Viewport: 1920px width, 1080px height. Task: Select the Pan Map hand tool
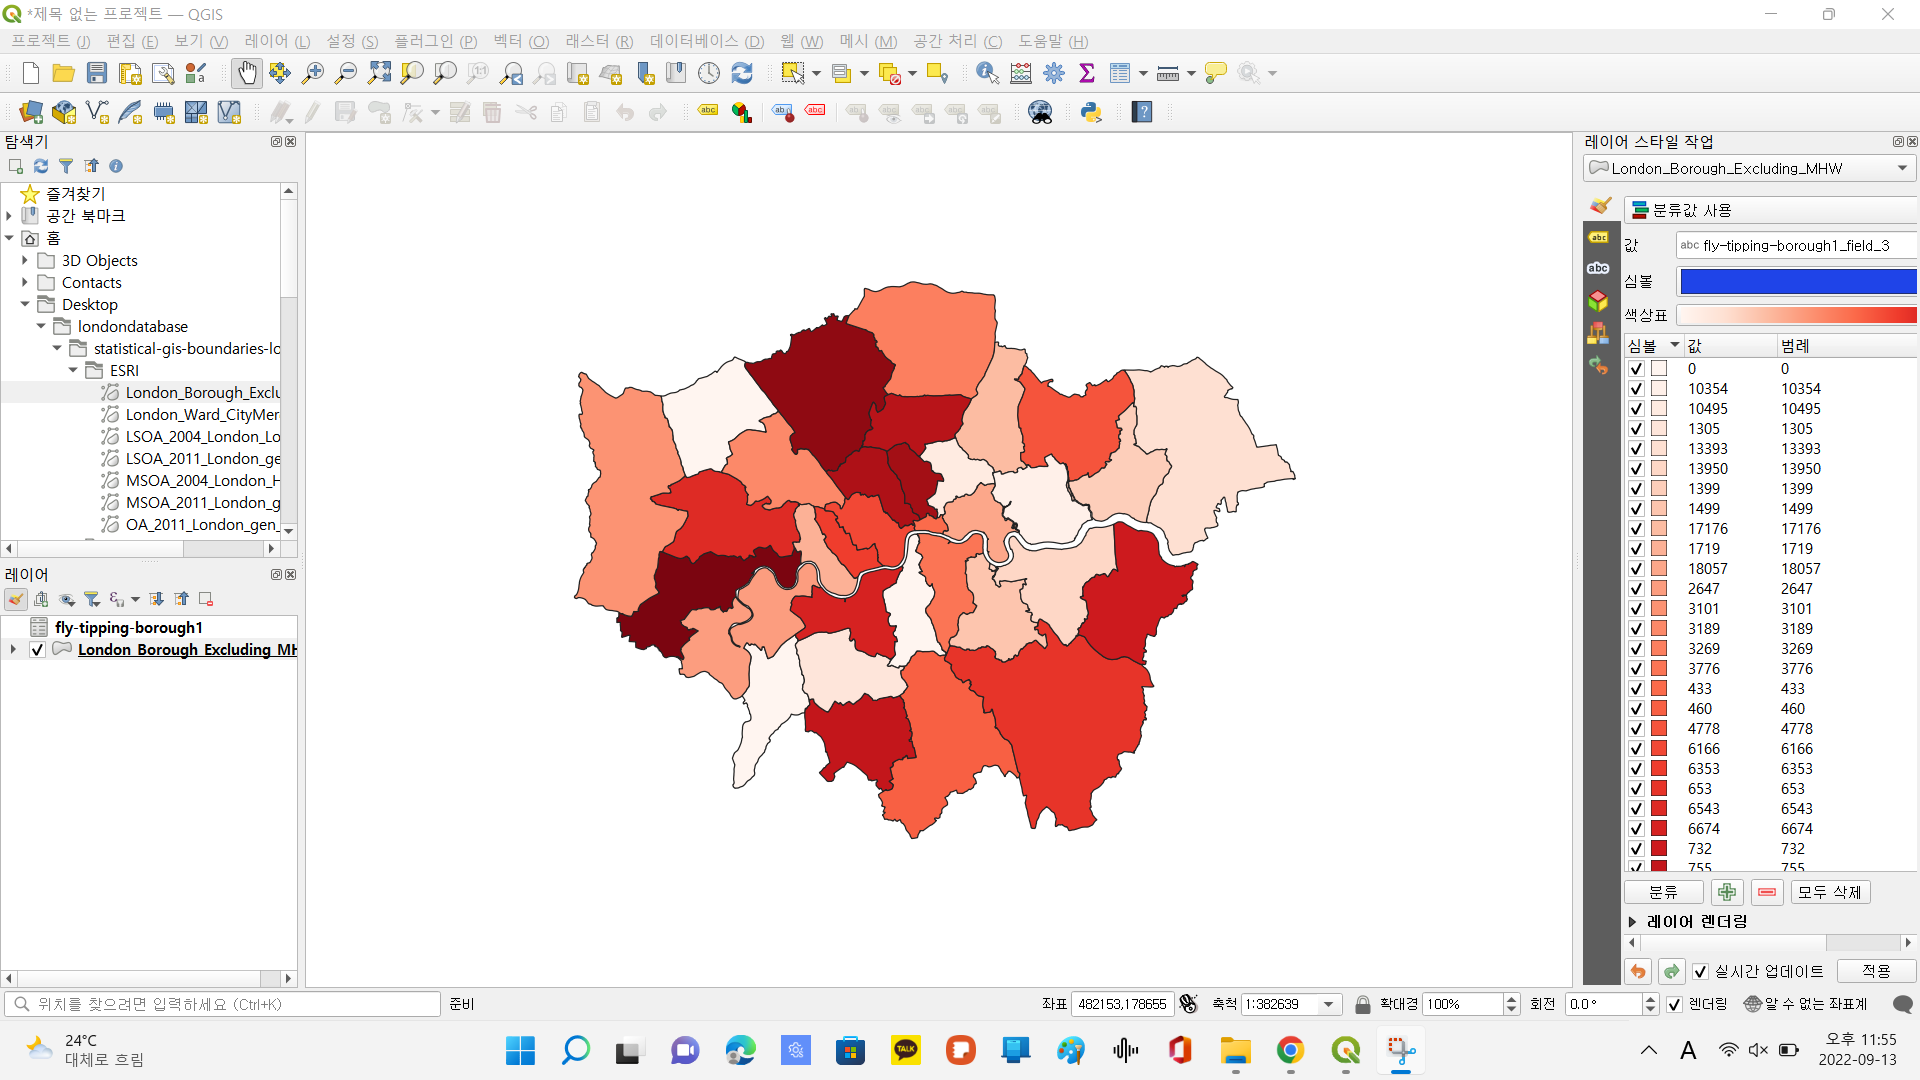[x=246, y=73]
